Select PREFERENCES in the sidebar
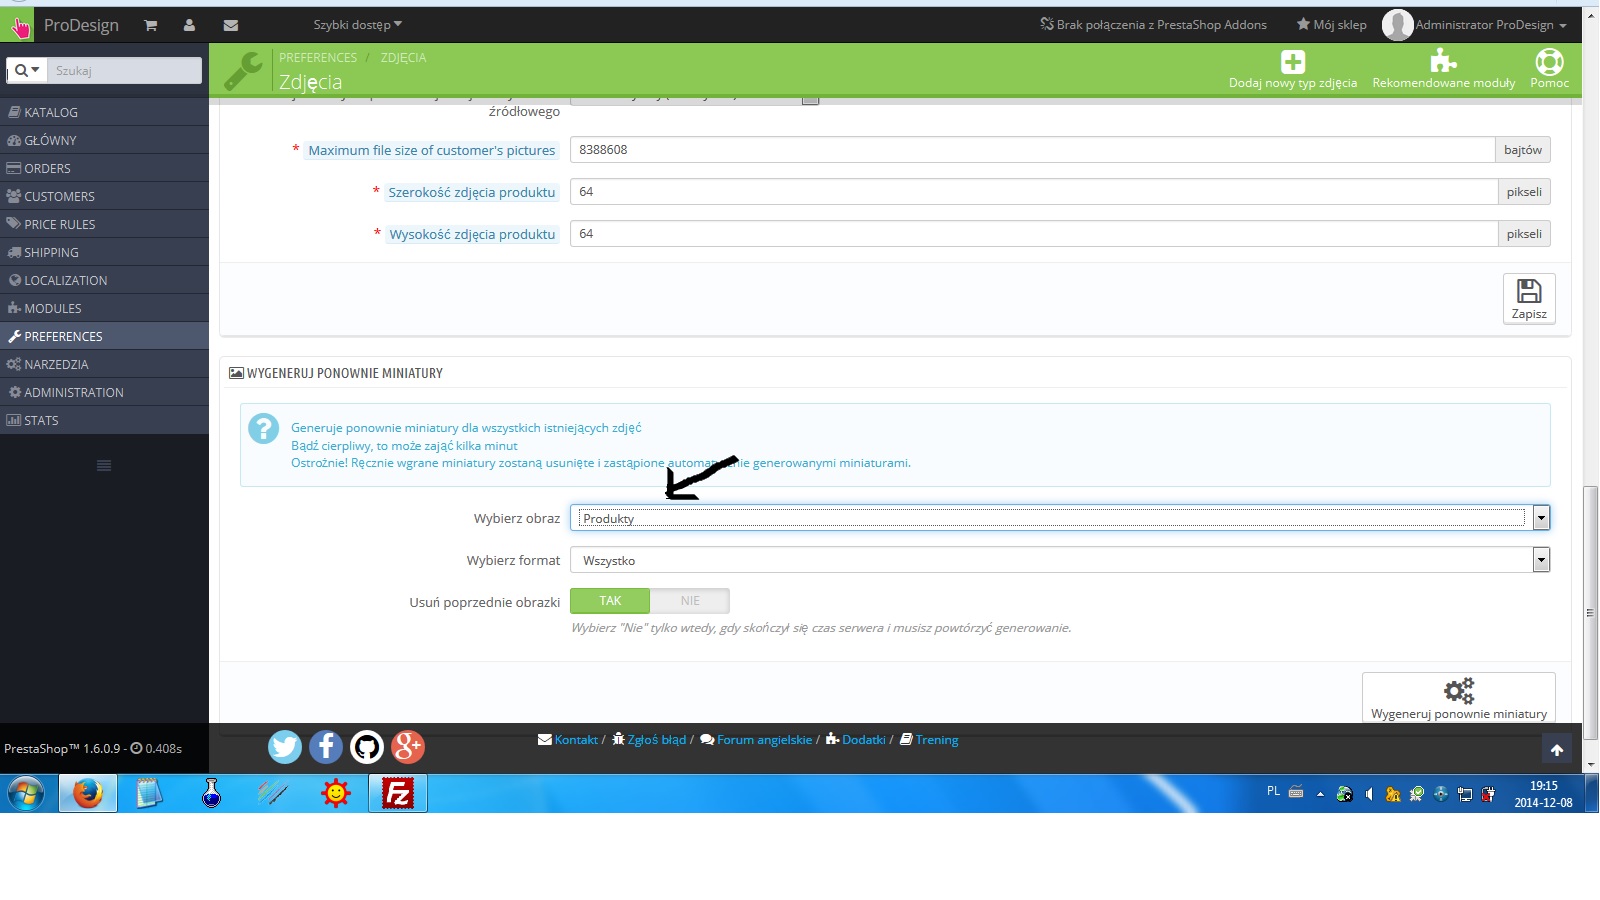This screenshot has width=1600, height=900. (104, 336)
